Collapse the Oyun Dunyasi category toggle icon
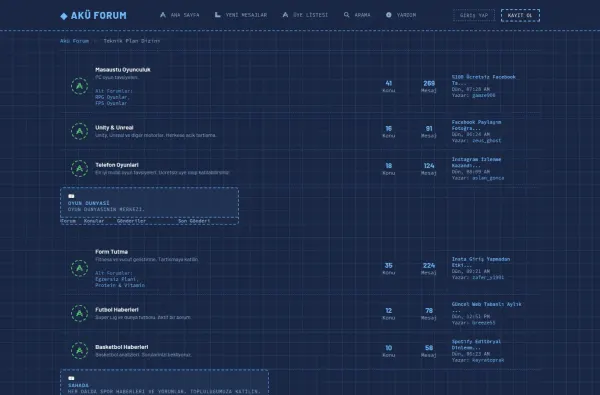The height and width of the screenshot is (395, 600). click(x=71, y=196)
